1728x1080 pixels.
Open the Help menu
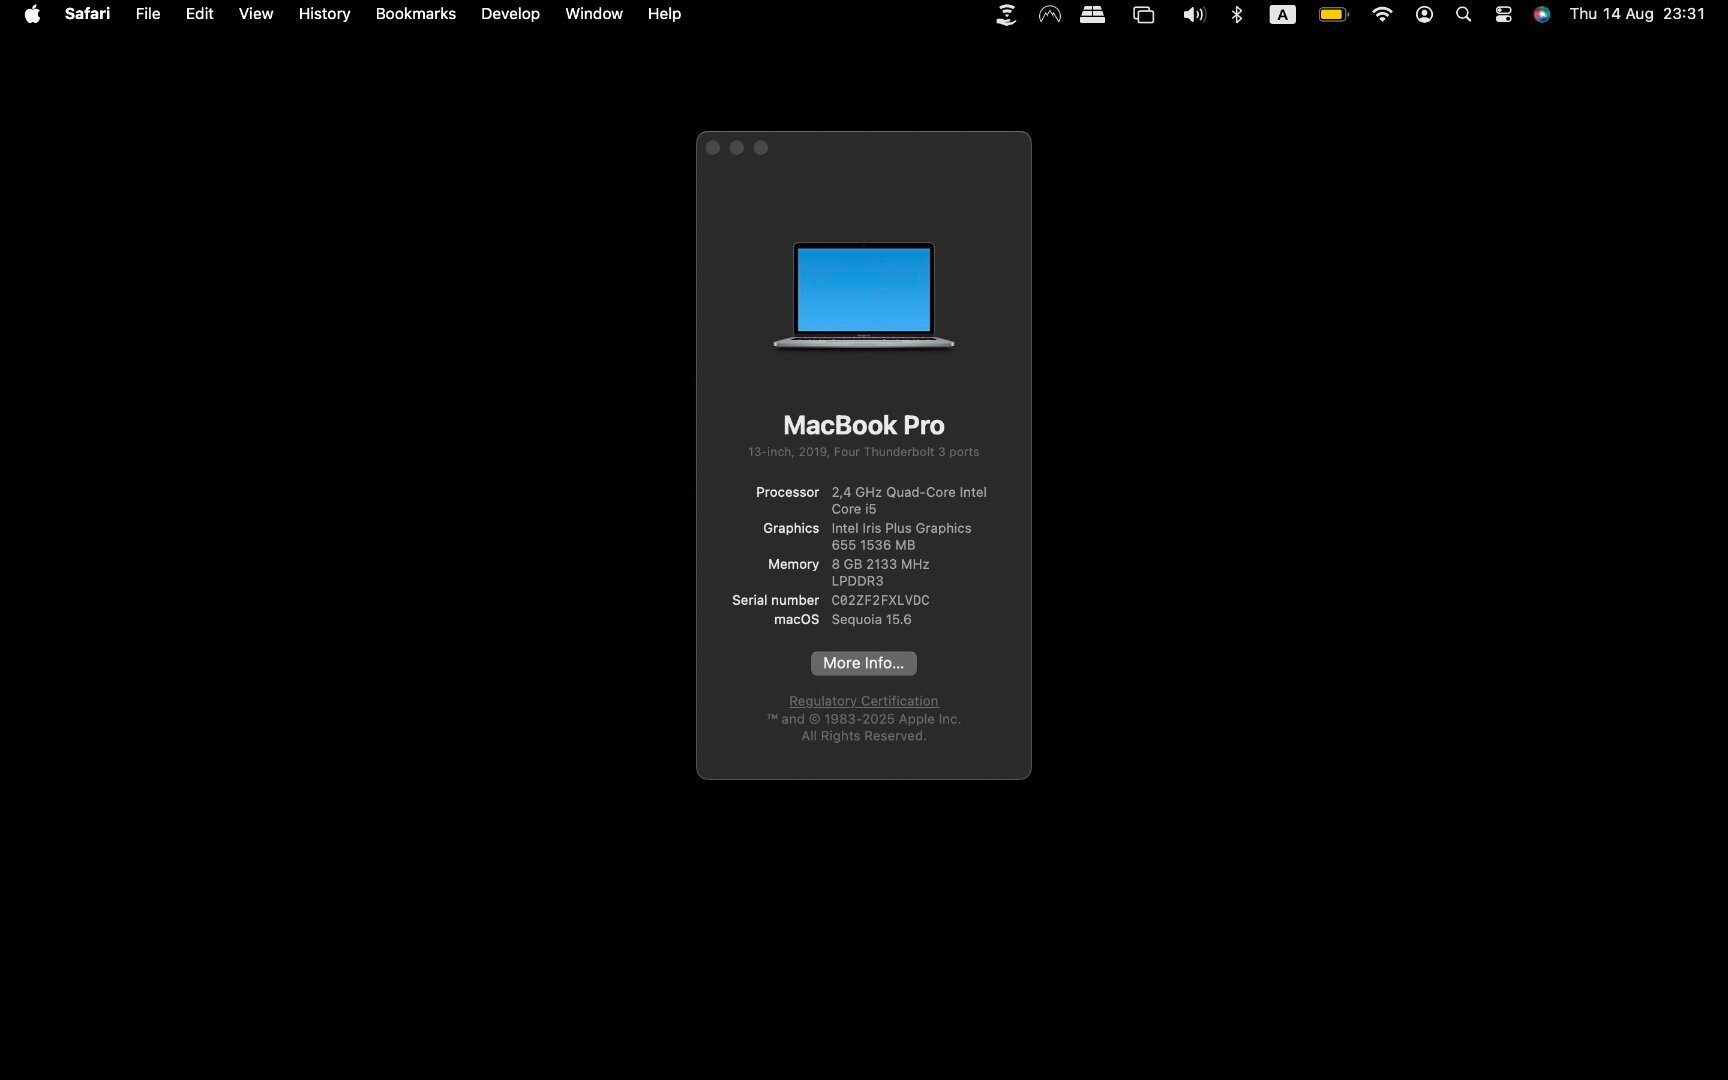664,14
